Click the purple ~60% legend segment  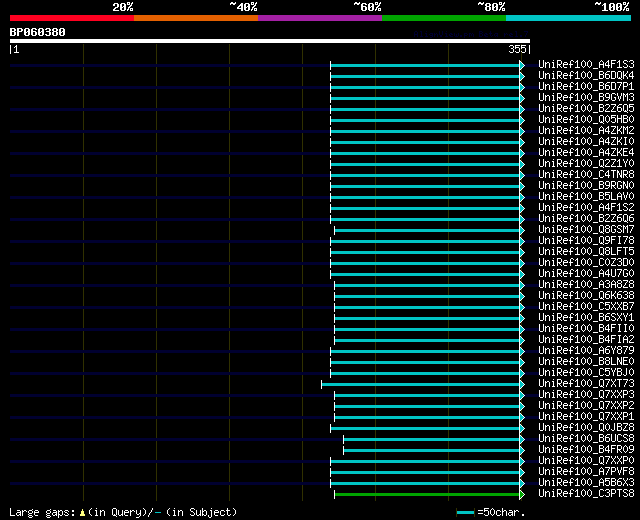tap(320, 18)
